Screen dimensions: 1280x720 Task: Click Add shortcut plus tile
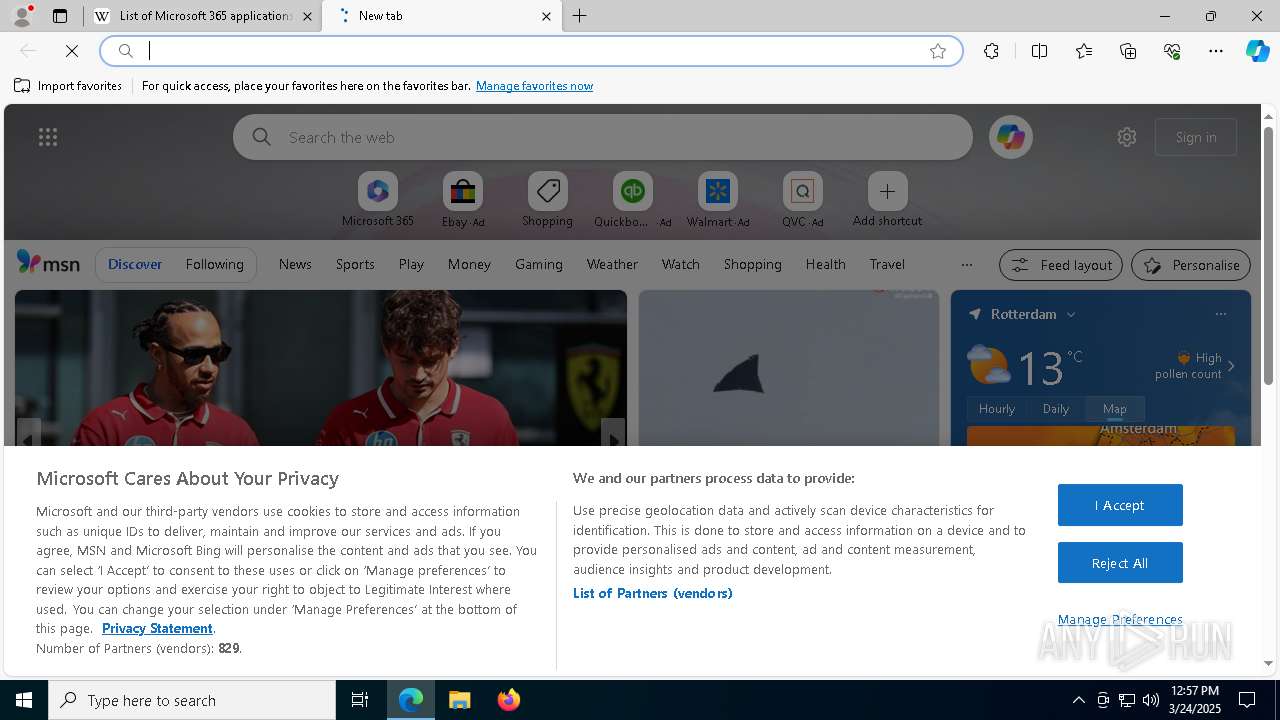tap(887, 200)
